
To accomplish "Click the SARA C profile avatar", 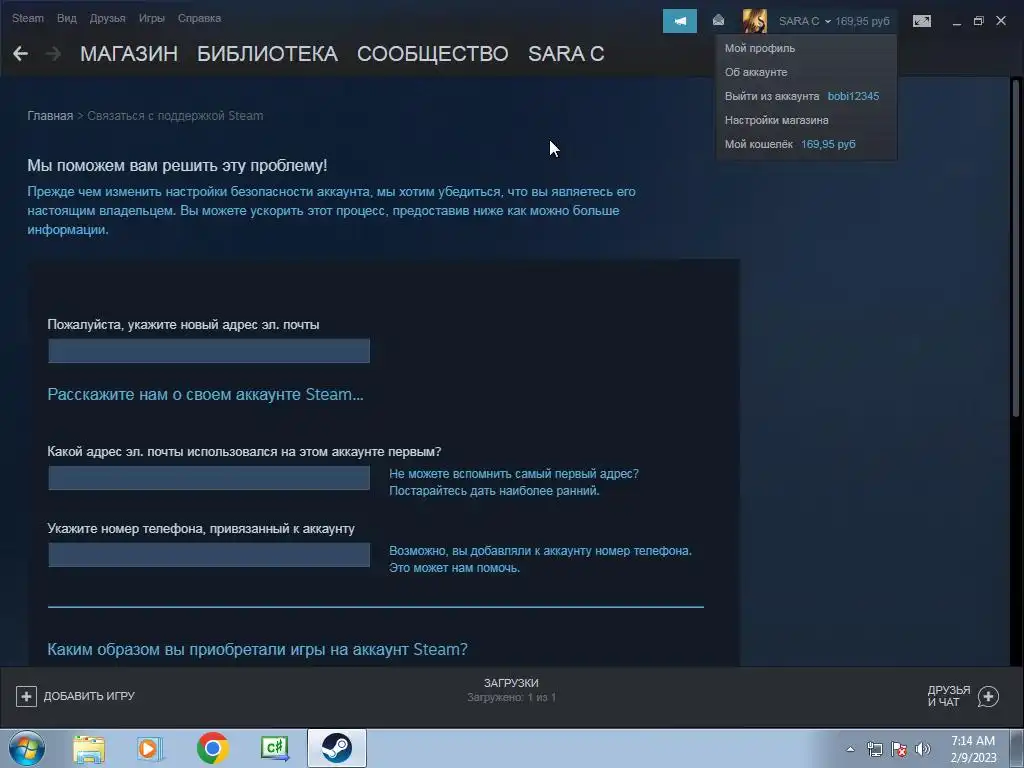I will tap(754, 21).
